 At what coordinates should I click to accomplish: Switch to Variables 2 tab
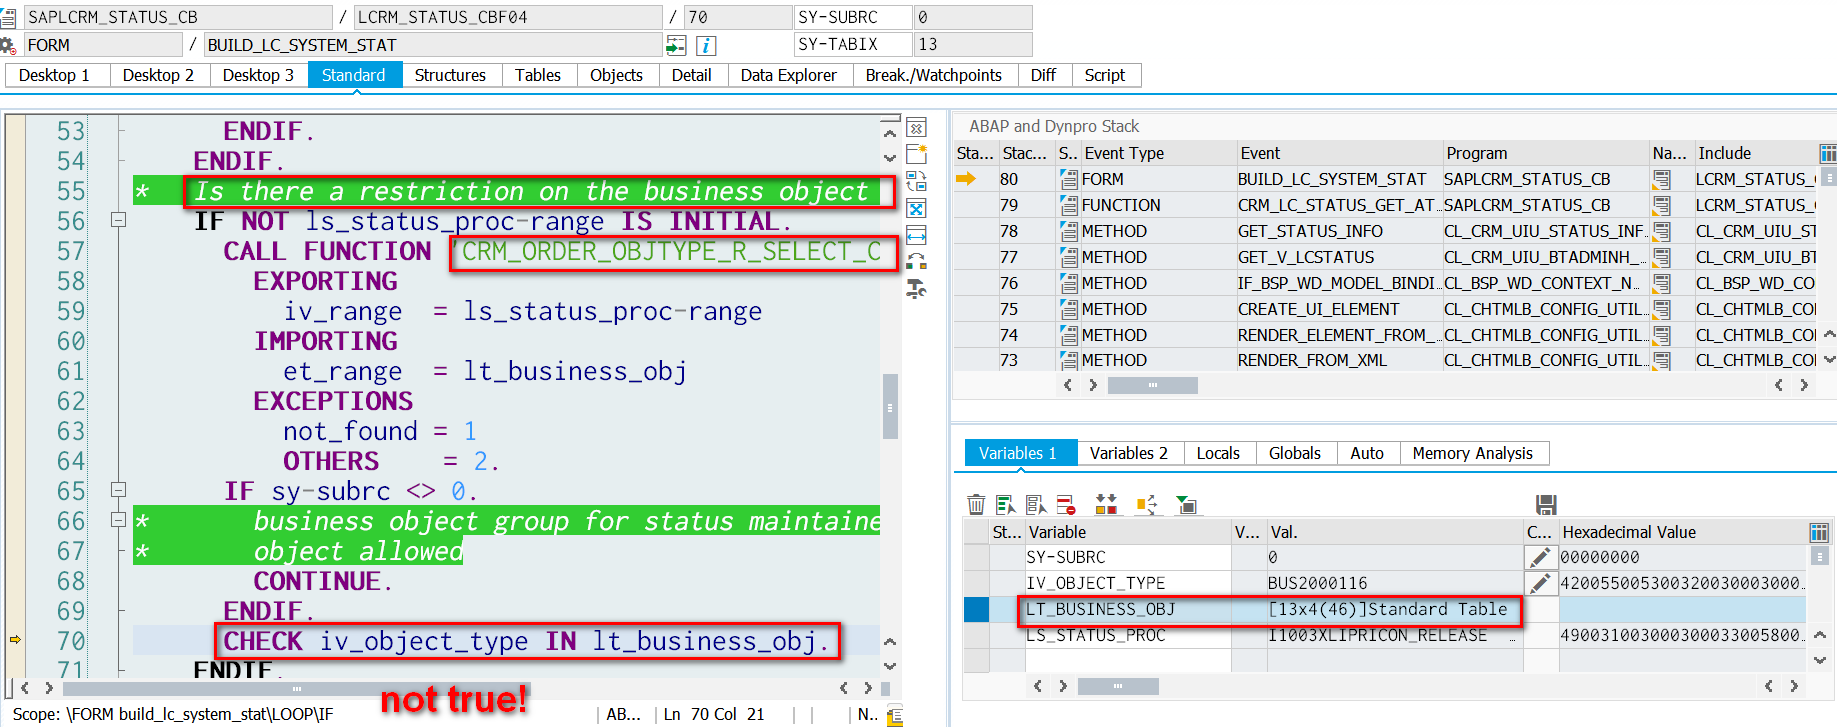pyautogui.click(x=1129, y=453)
